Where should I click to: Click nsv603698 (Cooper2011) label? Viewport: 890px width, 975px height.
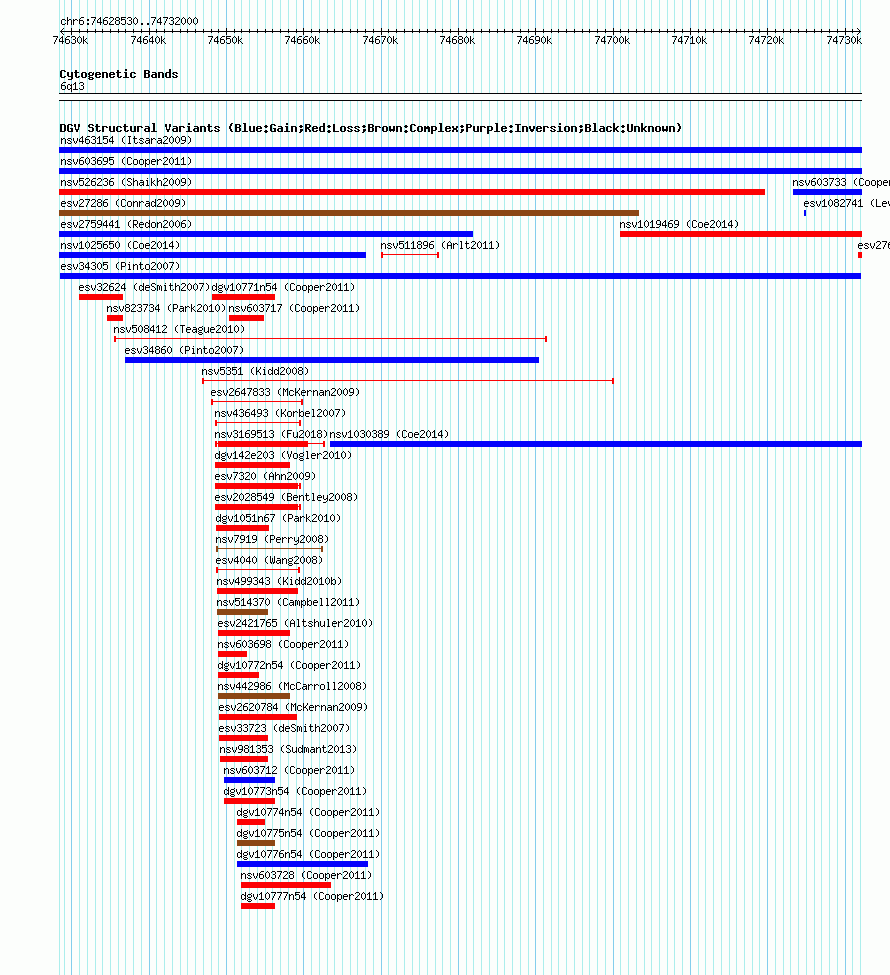tap(283, 645)
